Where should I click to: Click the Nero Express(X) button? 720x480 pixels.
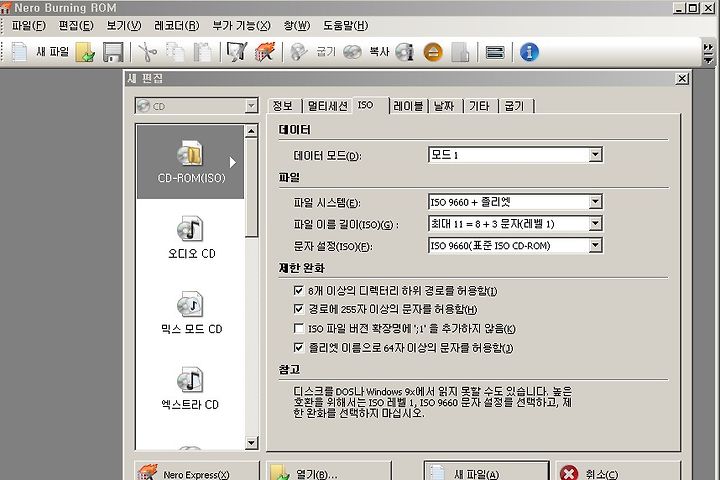pos(197,471)
